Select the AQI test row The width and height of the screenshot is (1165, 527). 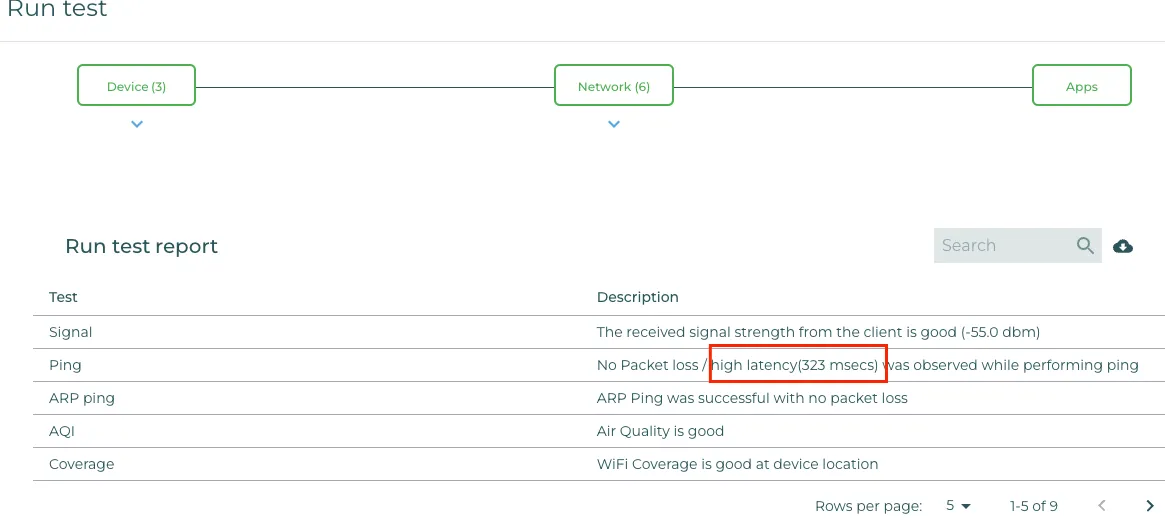pos(599,430)
